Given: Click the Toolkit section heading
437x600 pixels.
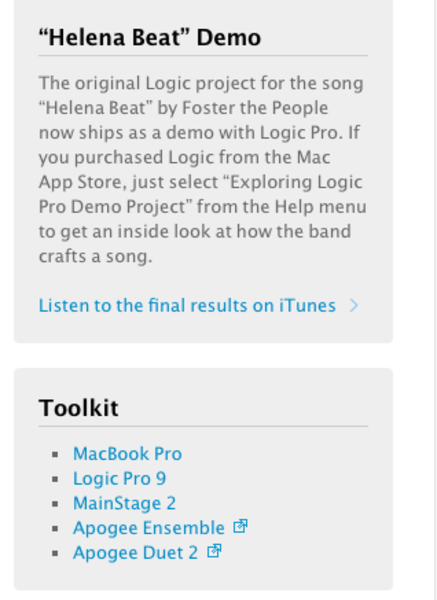Looking at the screenshot, I should pos(78,408).
